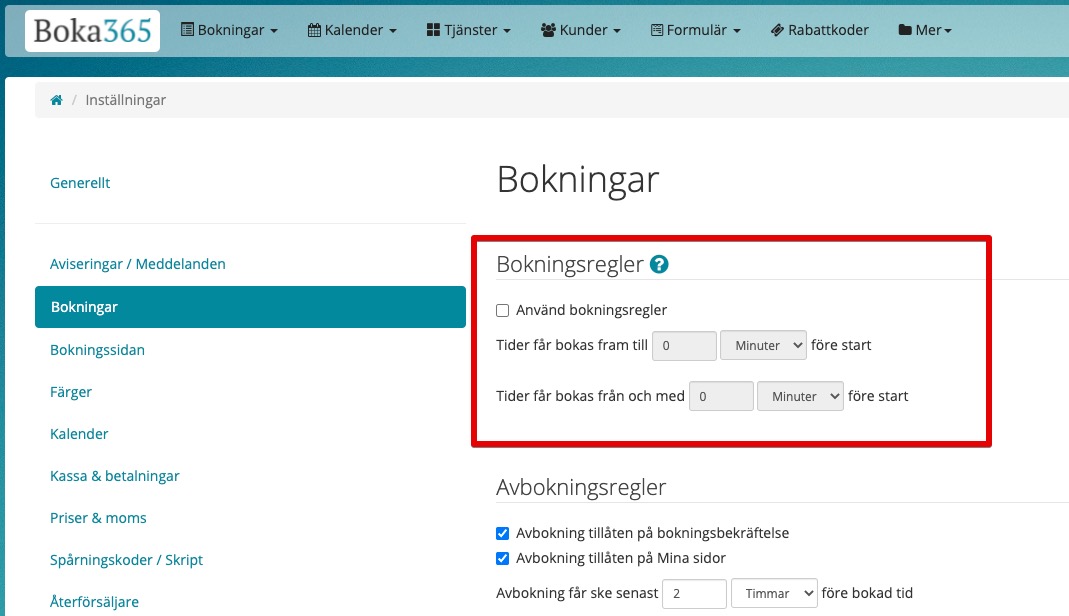Open the Kunder menu
Screen dimensions: 1069x616
coord(580,29)
